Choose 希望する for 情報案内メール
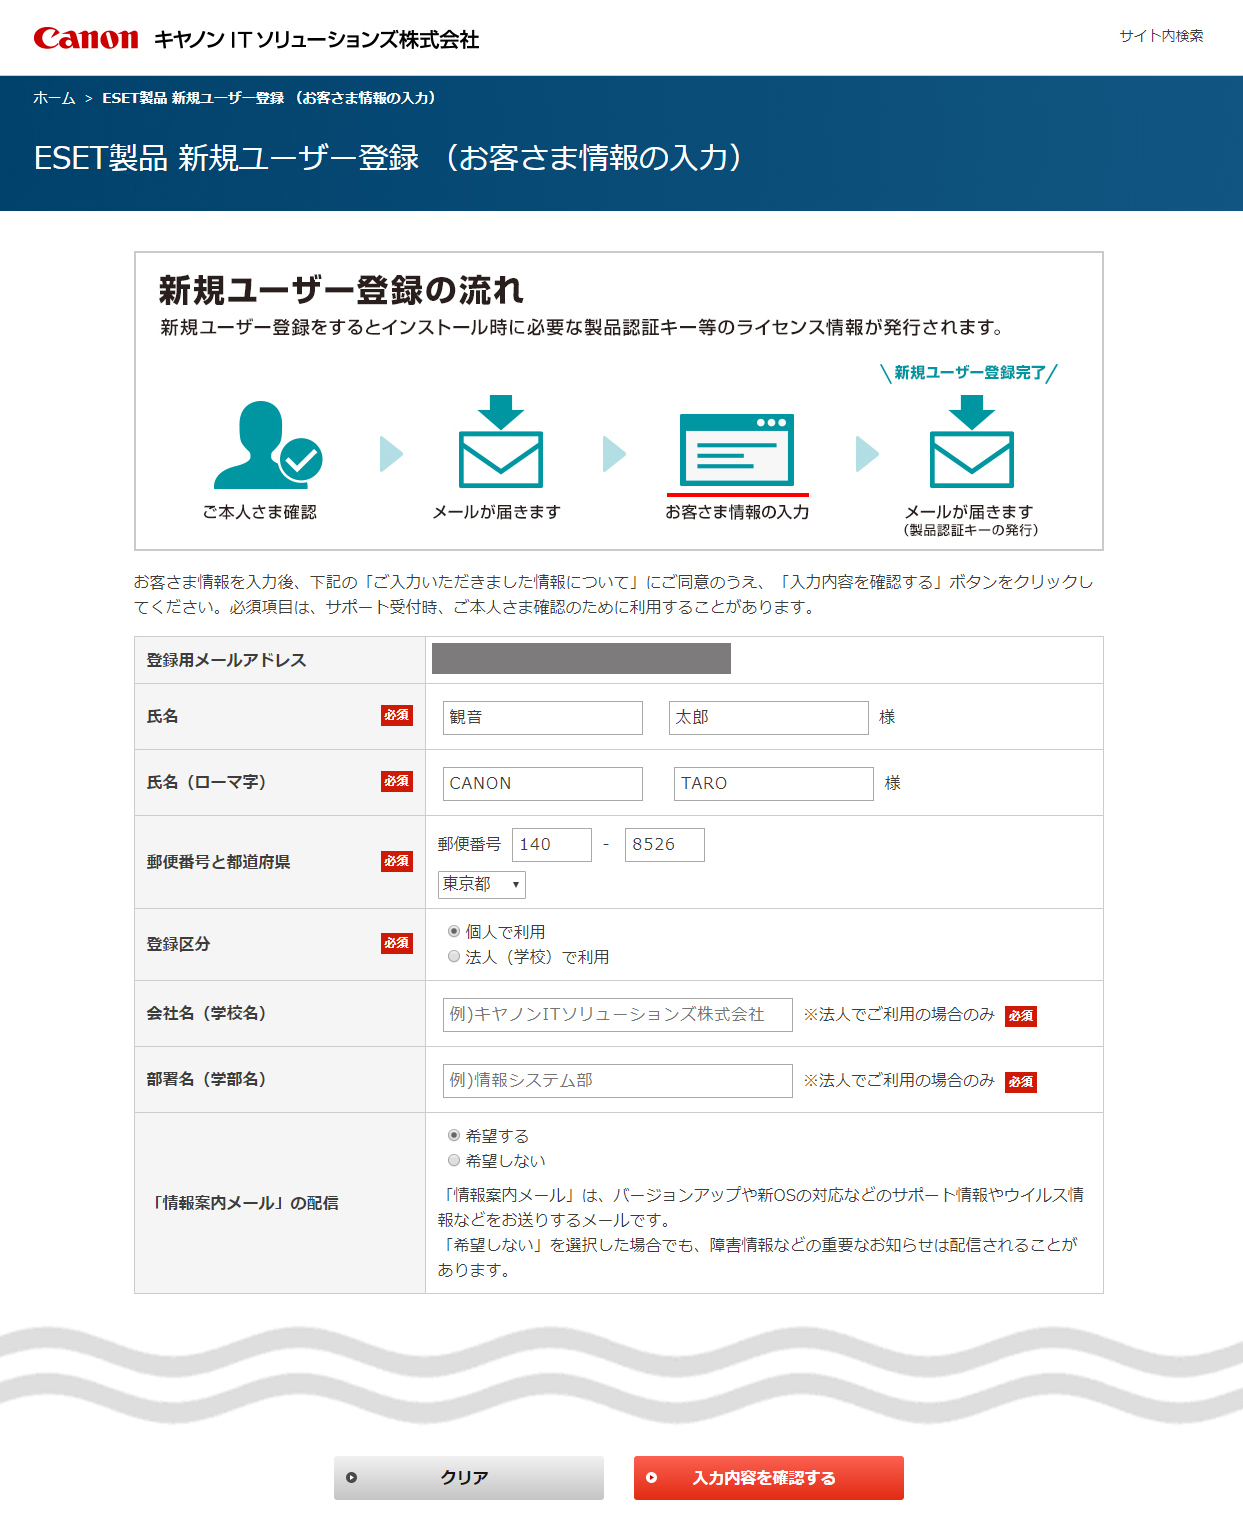Viewport: 1243px width, 1528px height. click(x=454, y=1135)
